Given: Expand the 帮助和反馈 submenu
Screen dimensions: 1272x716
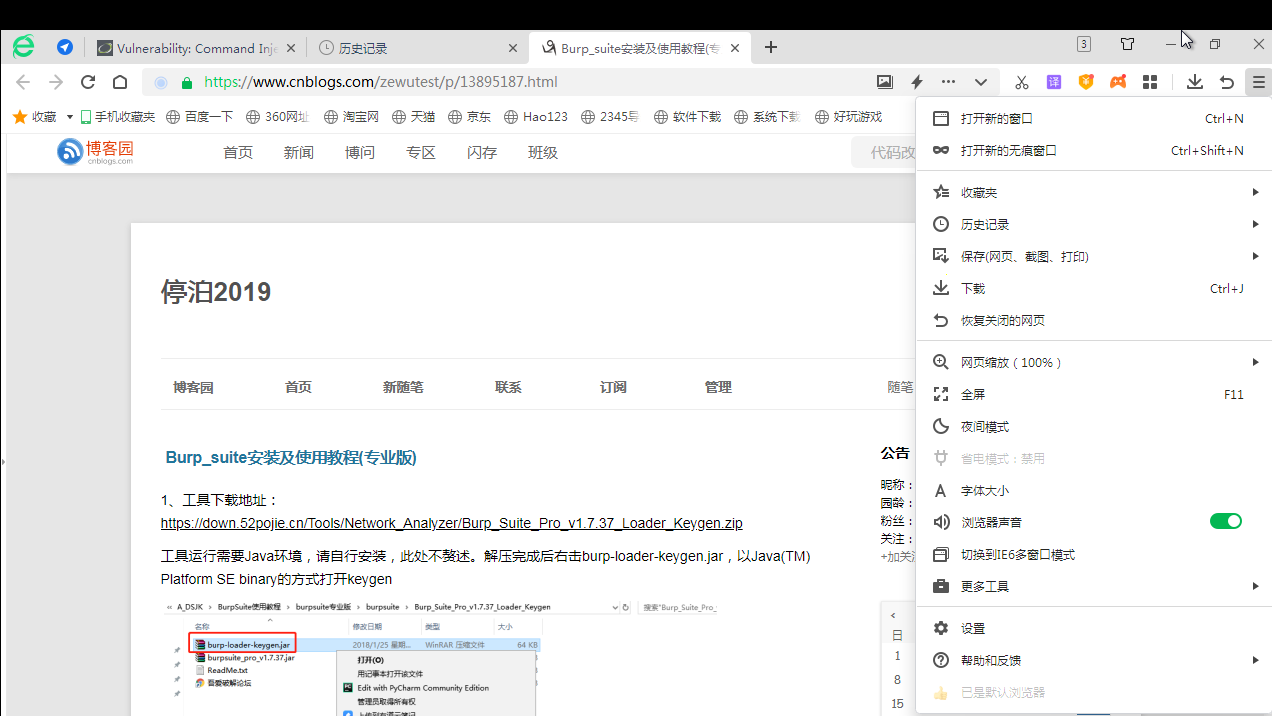Looking at the screenshot, I should pyautogui.click(x=1093, y=660).
